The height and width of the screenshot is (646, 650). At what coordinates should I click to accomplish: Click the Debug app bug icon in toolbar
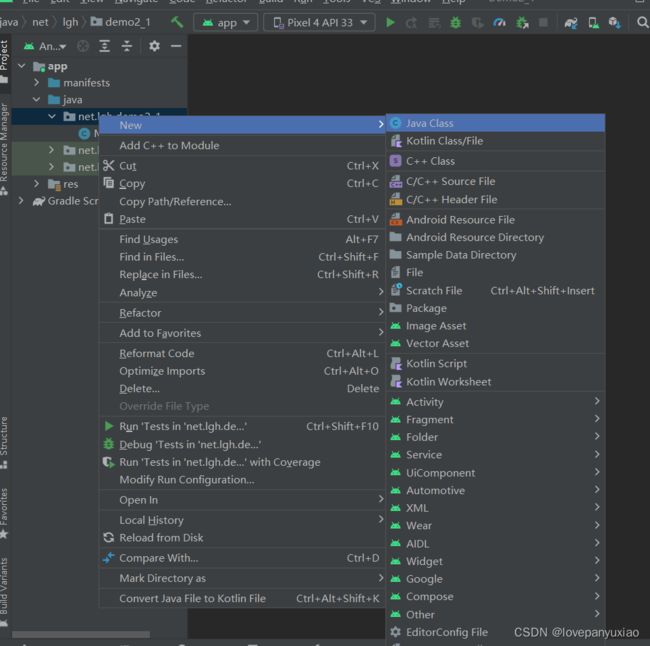[x=456, y=22]
